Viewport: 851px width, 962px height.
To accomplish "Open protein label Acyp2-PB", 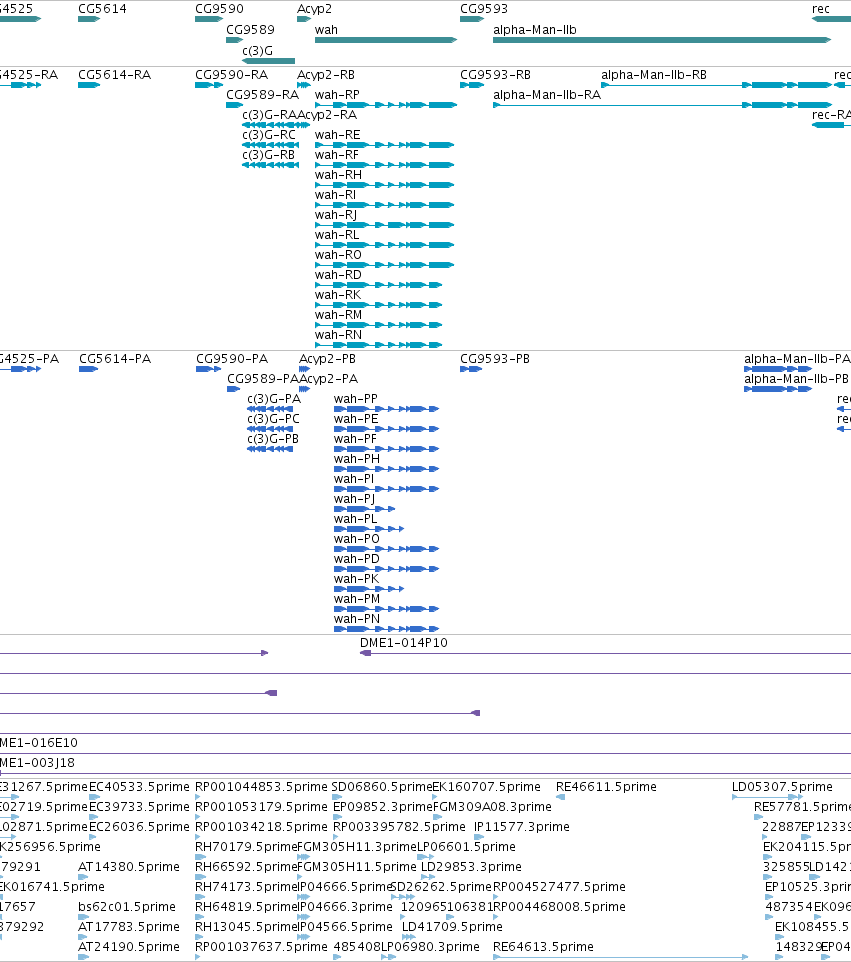I will [328, 359].
